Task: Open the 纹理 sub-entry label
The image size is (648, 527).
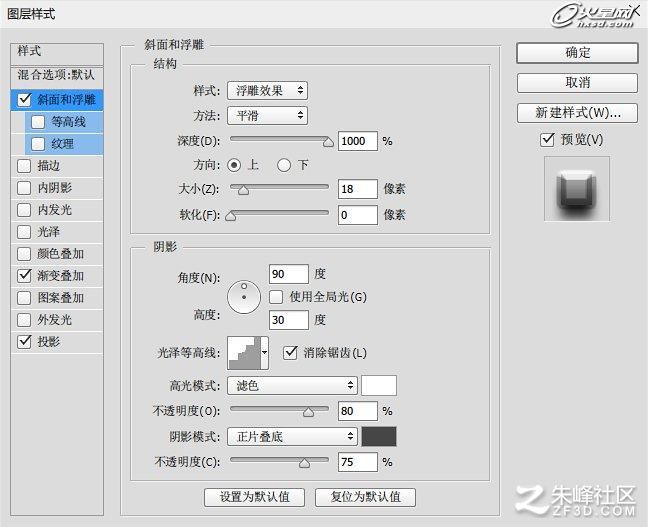Action: 62,144
